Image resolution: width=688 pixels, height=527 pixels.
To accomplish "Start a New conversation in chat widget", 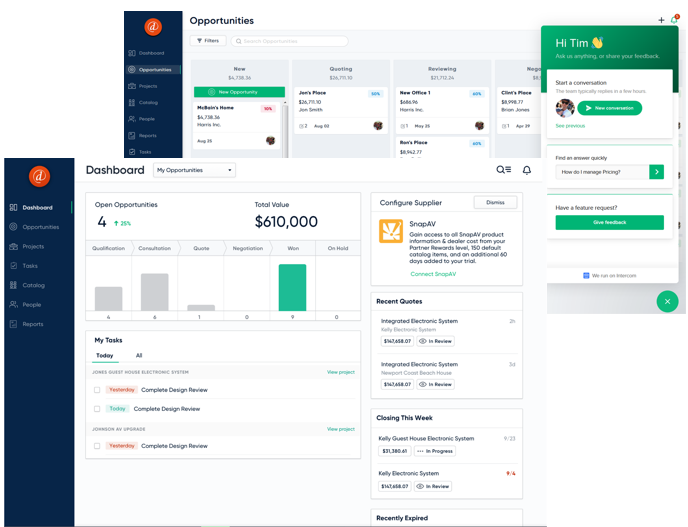I will [609, 108].
